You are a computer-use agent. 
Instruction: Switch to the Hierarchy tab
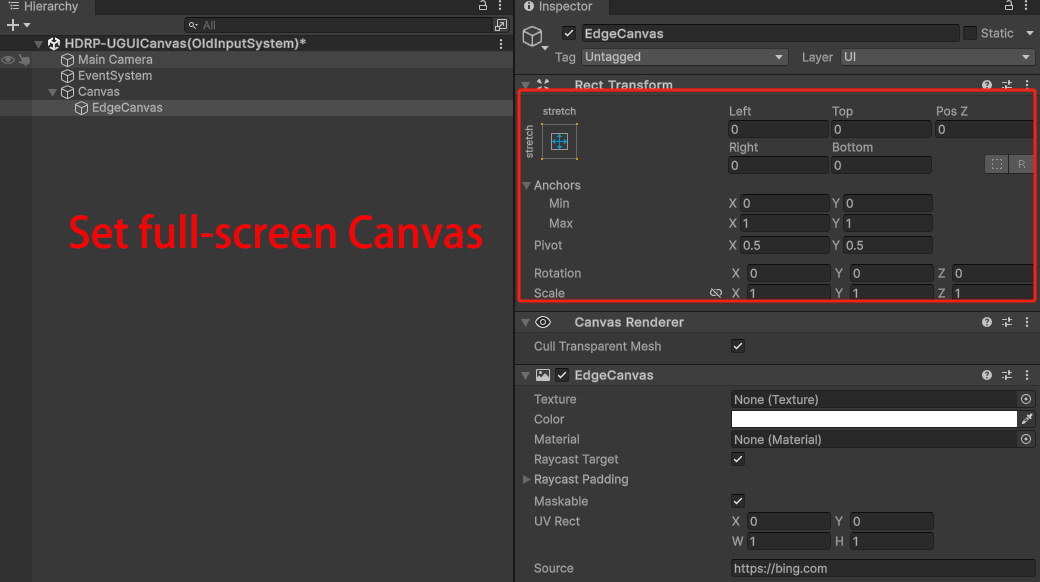tap(46, 7)
